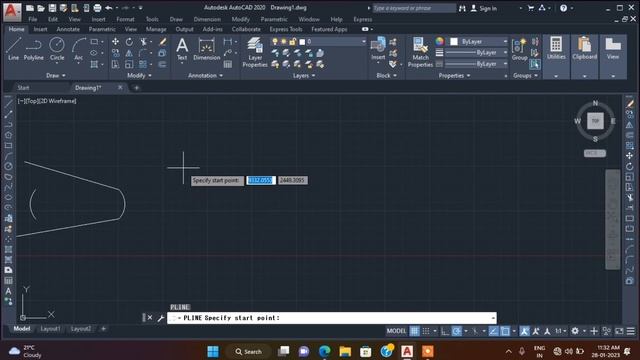Screen dimensions: 640x360
Task: Click the Move tool in Modify panel
Action: click(116, 42)
